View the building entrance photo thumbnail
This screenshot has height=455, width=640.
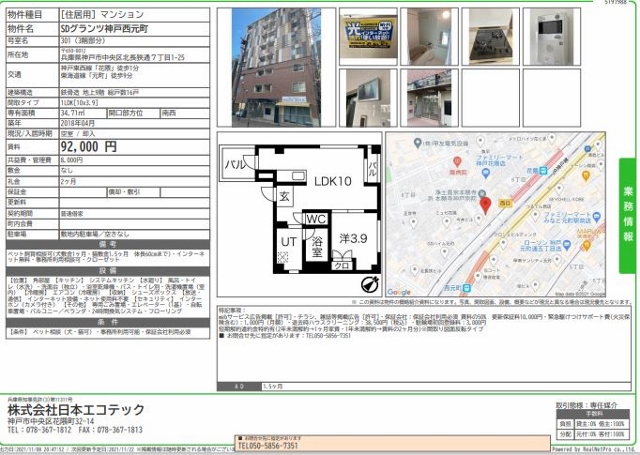point(429,98)
